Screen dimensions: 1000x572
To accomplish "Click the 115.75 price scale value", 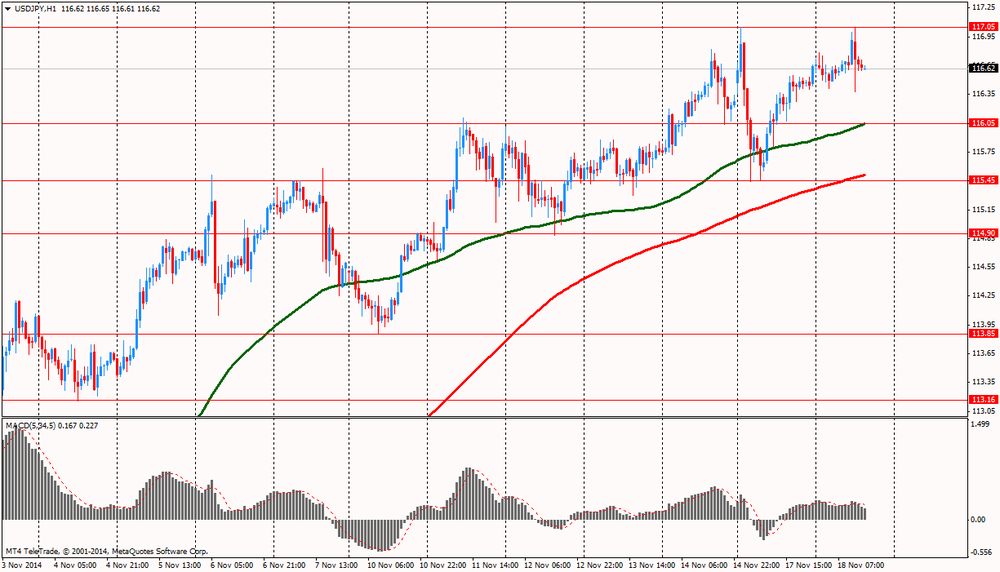I will click(983, 152).
